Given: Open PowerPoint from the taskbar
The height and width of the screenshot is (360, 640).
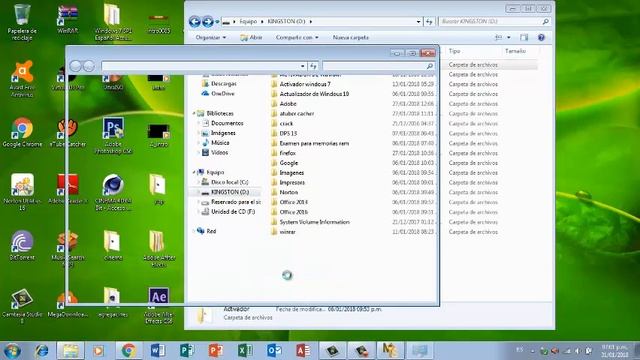Looking at the screenshot, I should coord(216,351).
